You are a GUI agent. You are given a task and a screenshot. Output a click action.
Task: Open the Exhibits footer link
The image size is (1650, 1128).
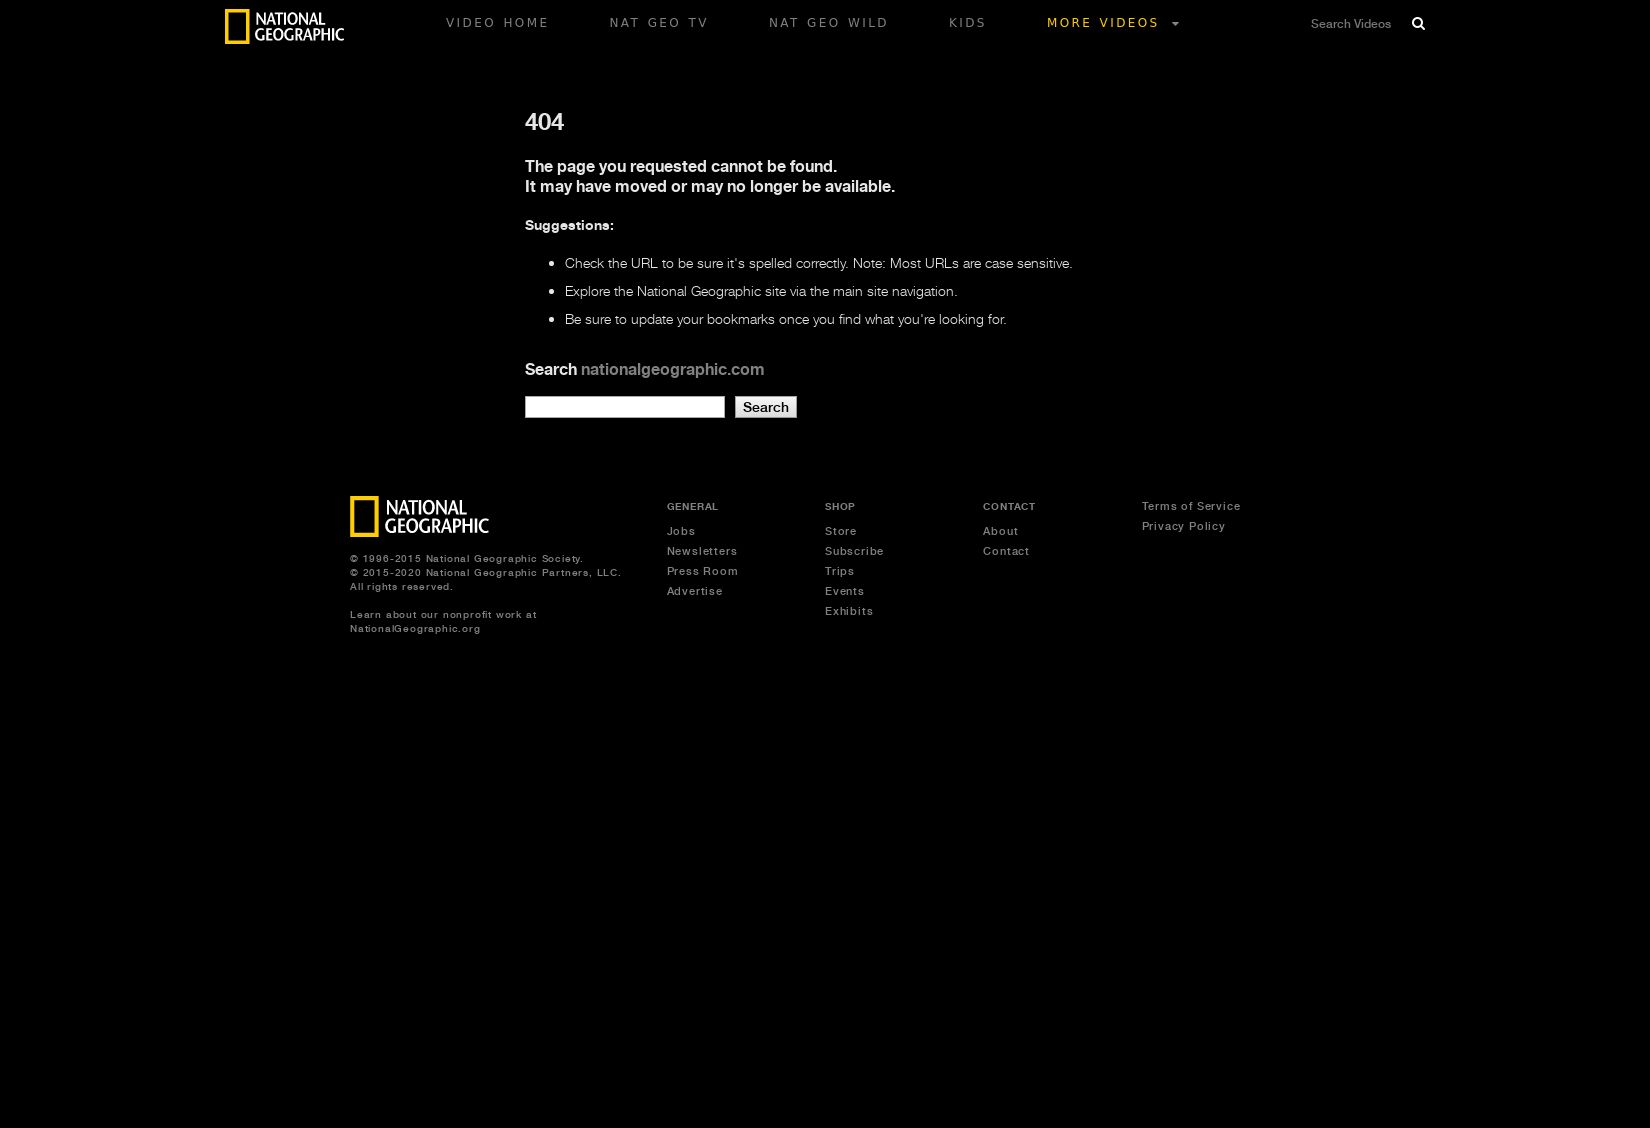point(849,611)
